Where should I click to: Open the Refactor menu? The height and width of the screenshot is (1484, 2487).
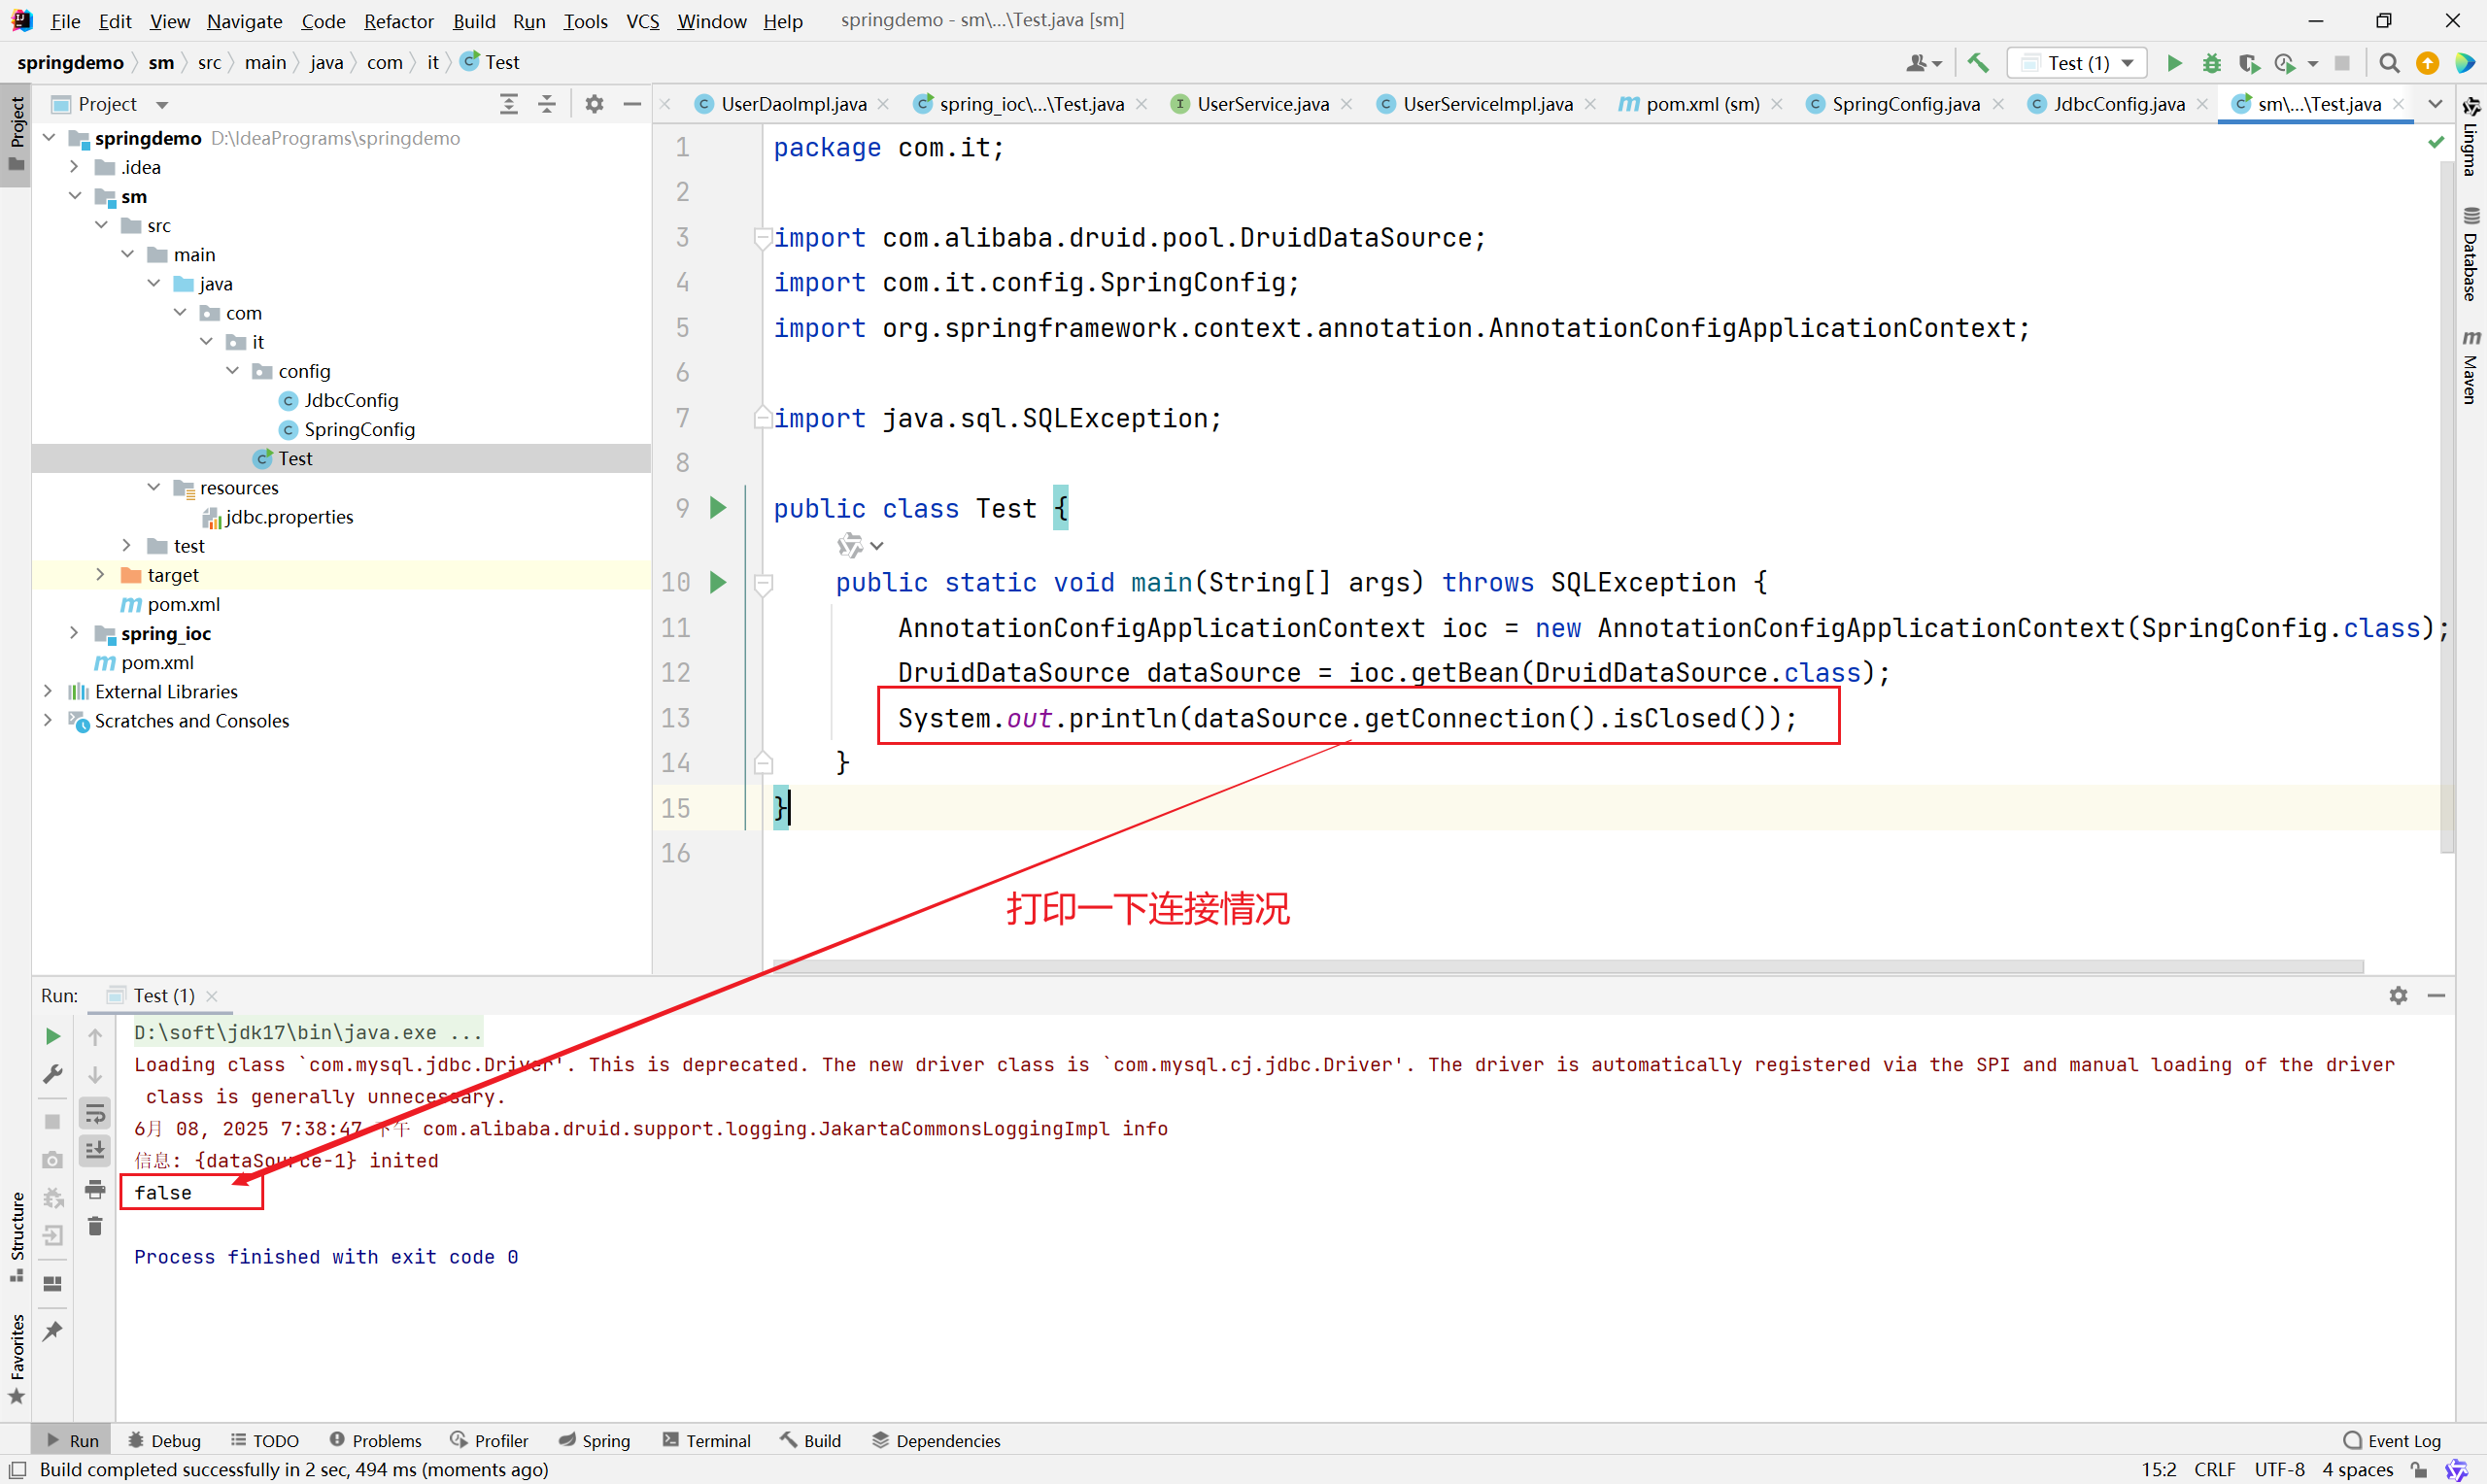pos(398,20)
